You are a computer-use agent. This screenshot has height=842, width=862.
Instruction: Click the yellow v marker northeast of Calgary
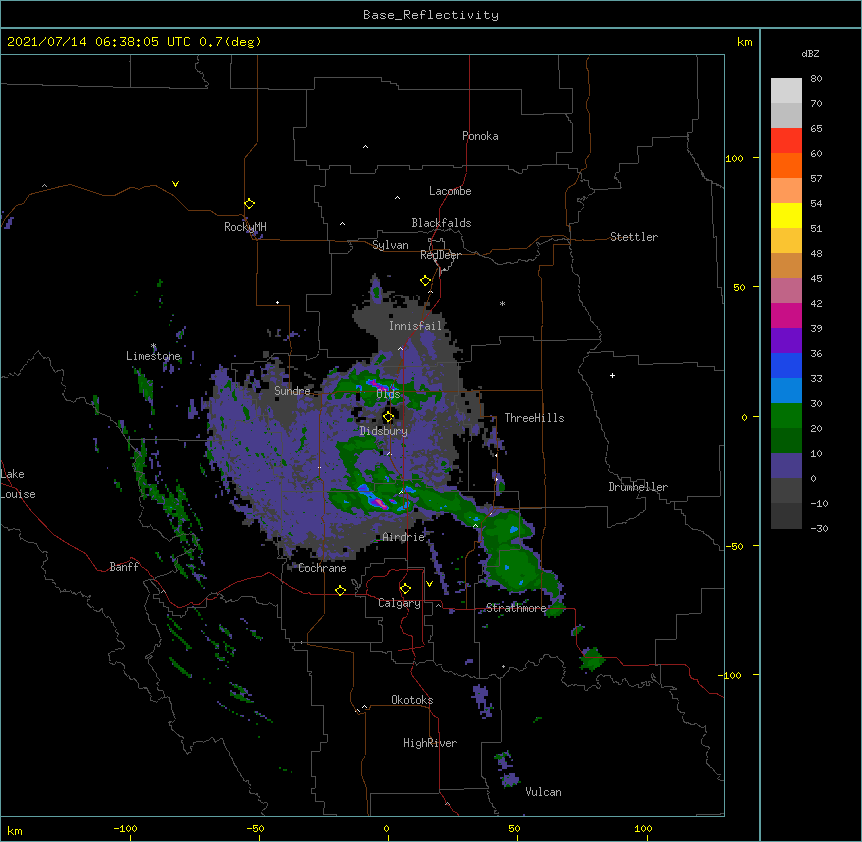click(x=429, y=584)
